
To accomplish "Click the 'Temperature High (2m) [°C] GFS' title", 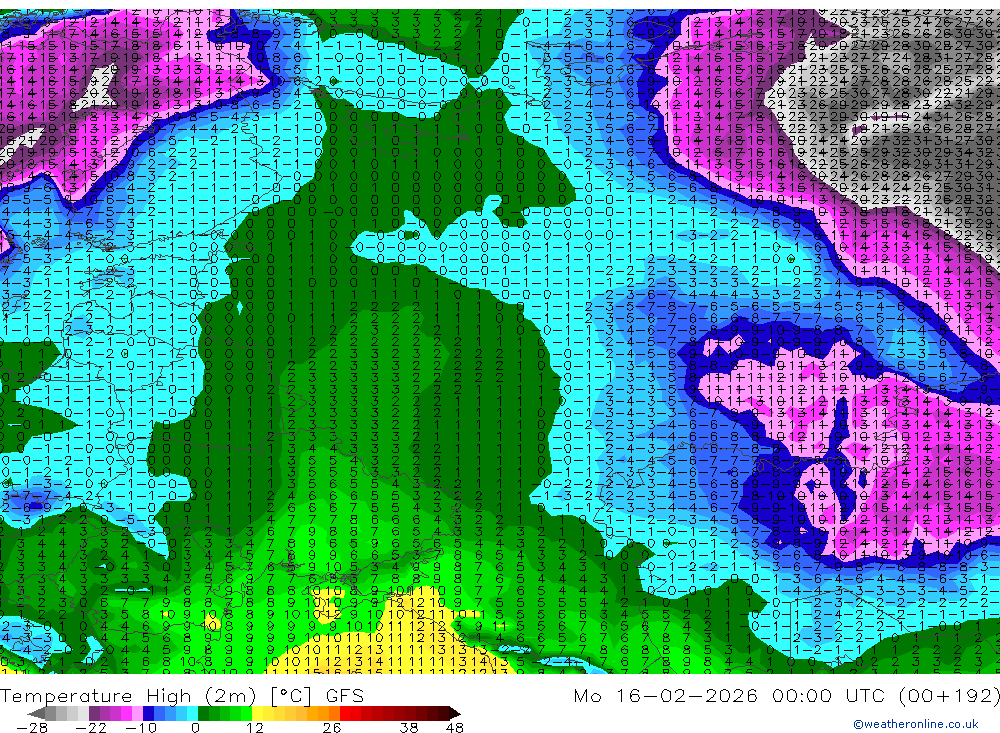I will (x=182, y=695).
